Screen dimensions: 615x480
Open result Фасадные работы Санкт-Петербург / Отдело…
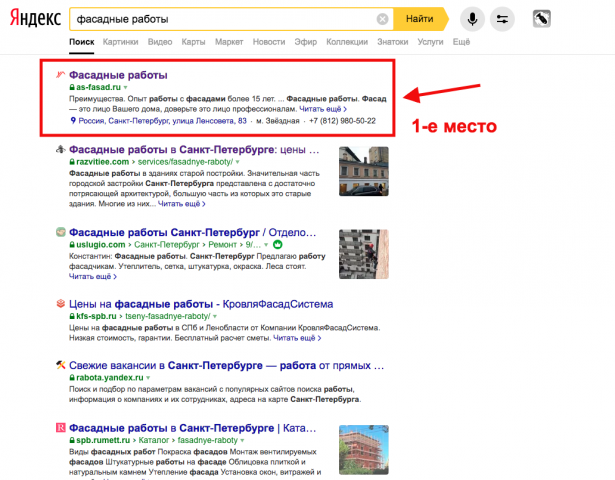pos(192,232)
